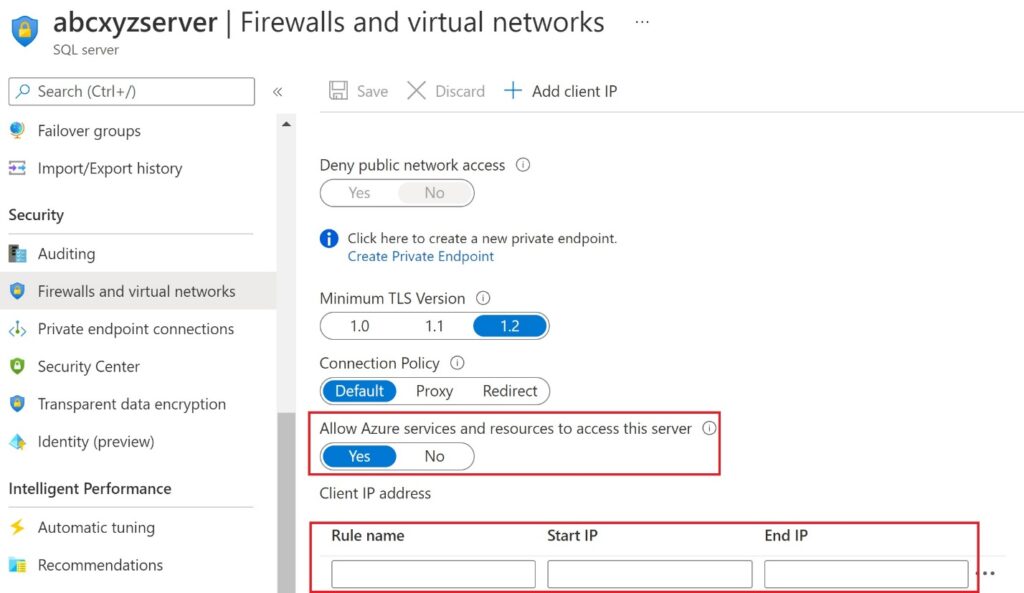The height and width of the screenshot is (593, 1024).
Task: Select the Transparent data encryption icon
Action: (x=17, y=404)
